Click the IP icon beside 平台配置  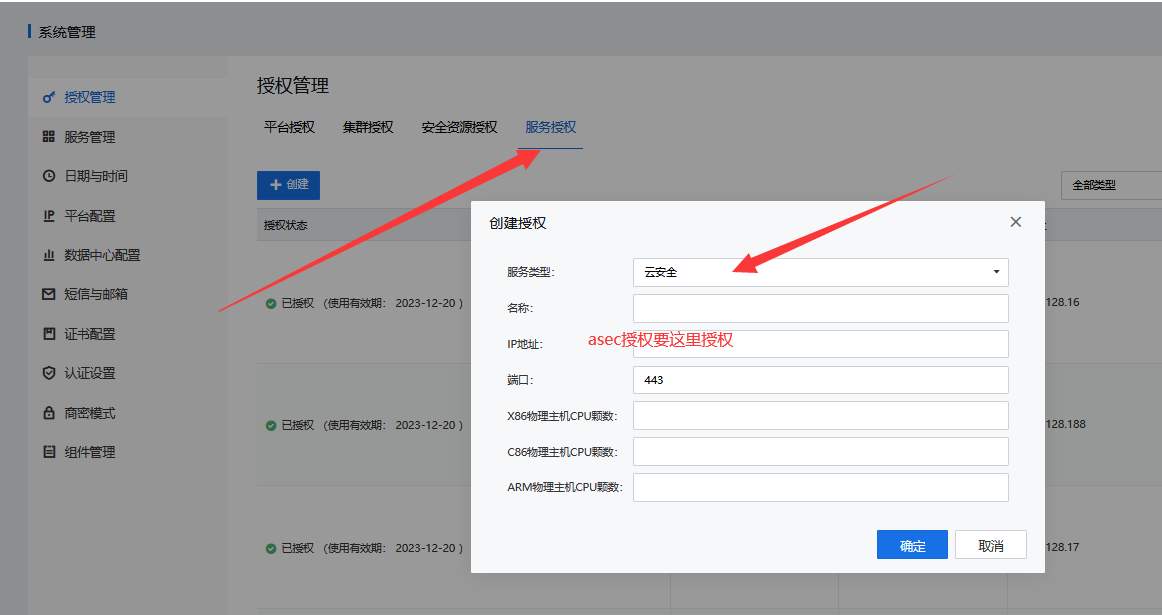pos(48,216)
